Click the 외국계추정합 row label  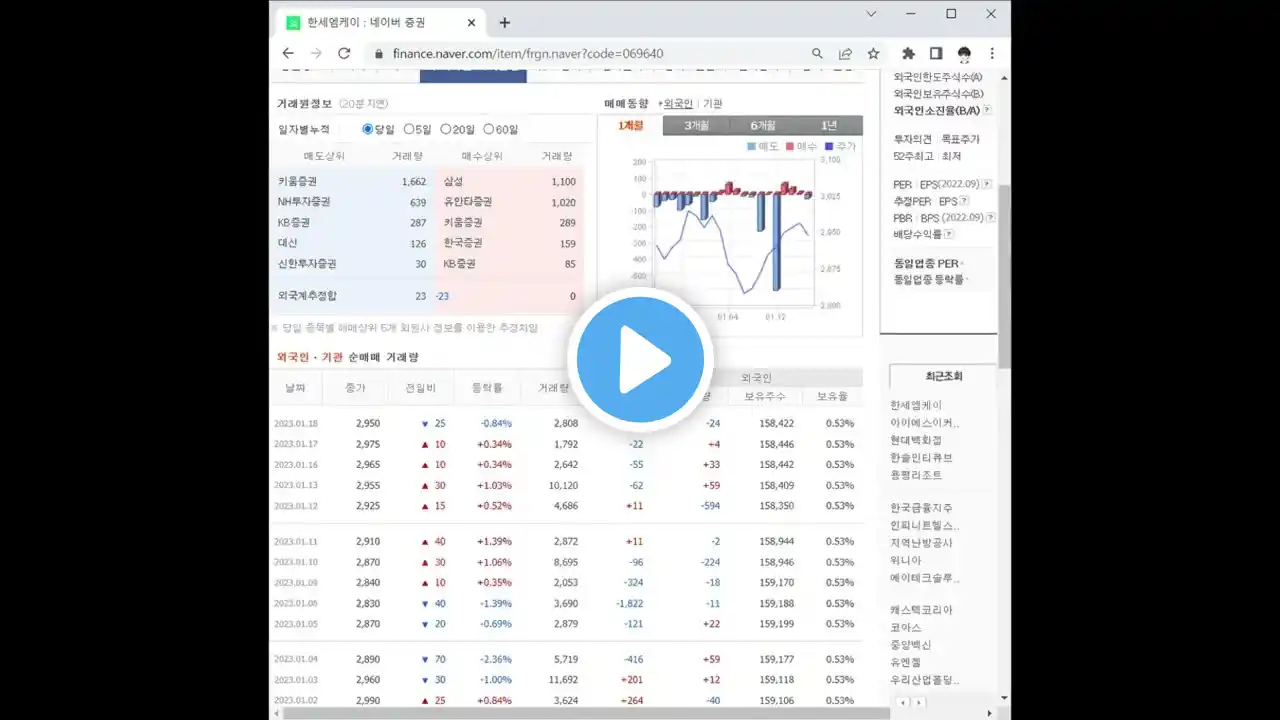pyautogui.click(x=307, y=296)
